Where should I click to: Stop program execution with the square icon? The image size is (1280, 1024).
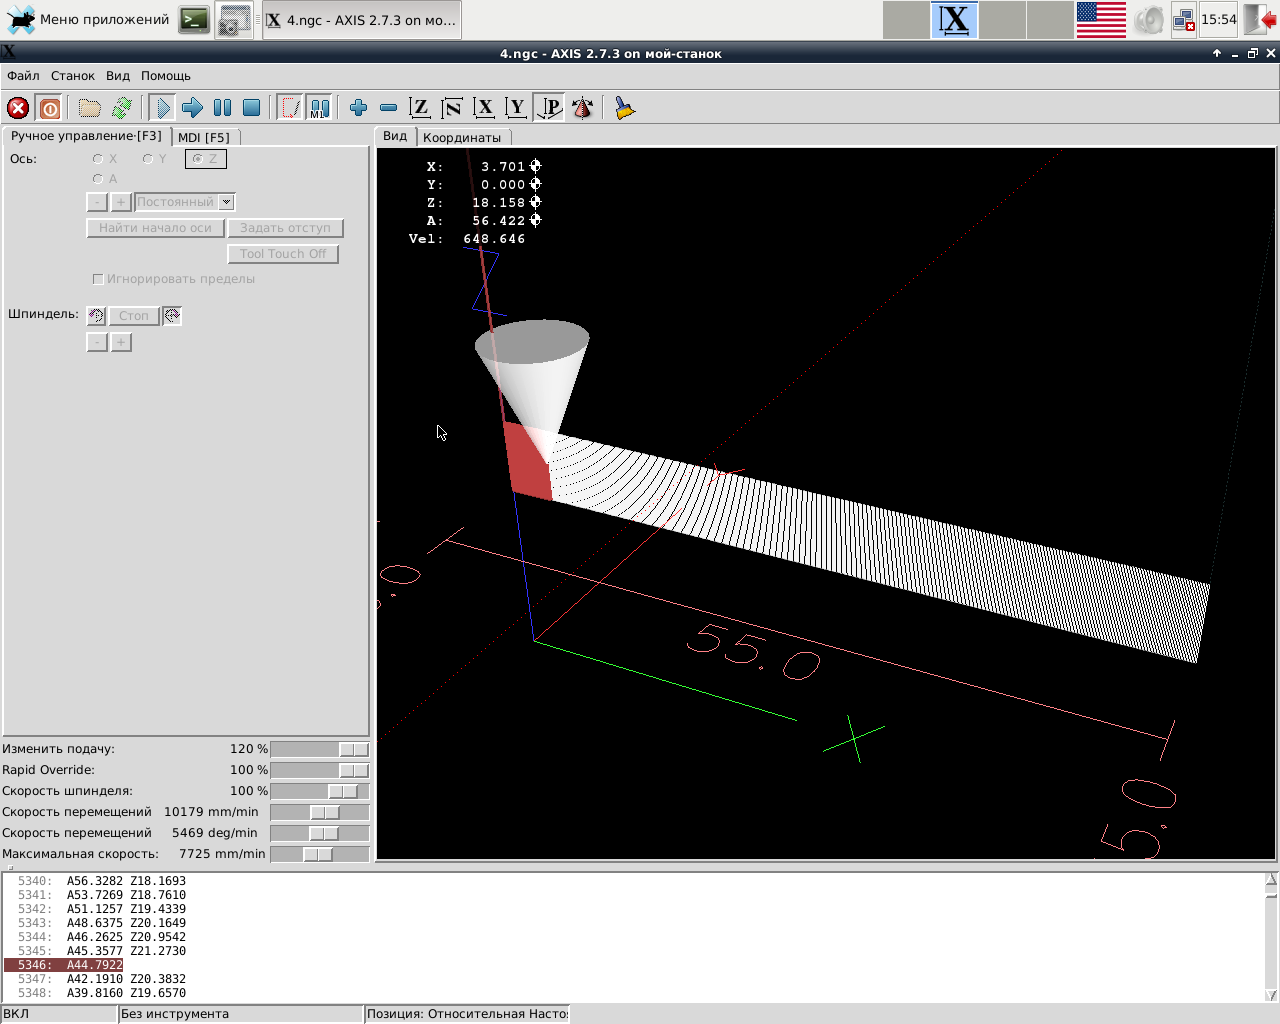pyautogui.click(x=252, y=108)
